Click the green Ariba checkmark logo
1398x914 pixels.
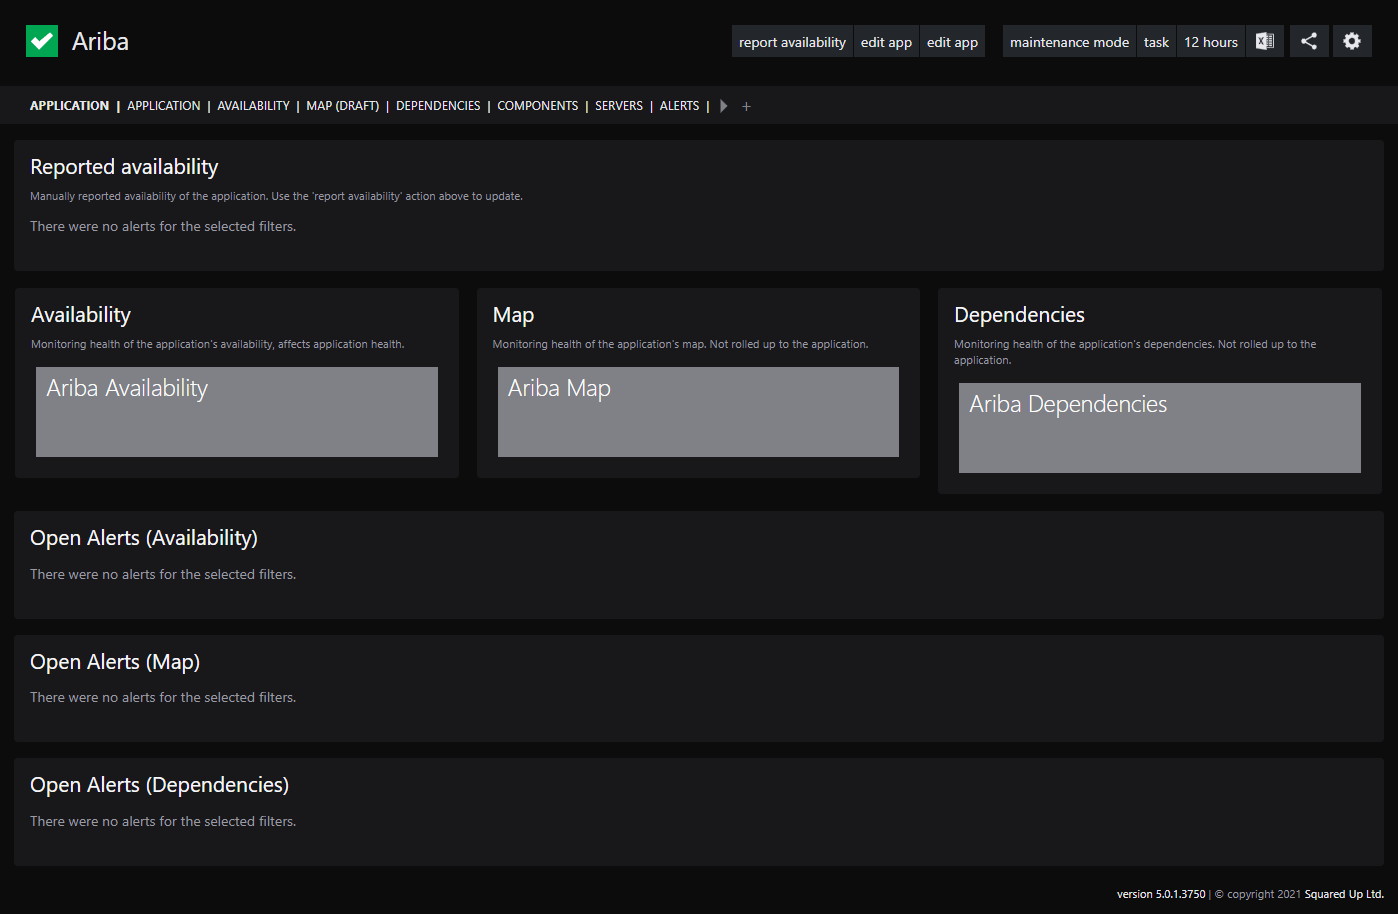[41, 41]
